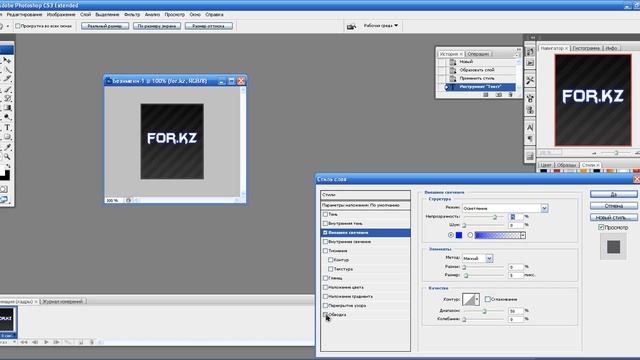Enable the Тиснение checkbox
Viewport: 640px width, 360px height.
(x=325, y=251)
